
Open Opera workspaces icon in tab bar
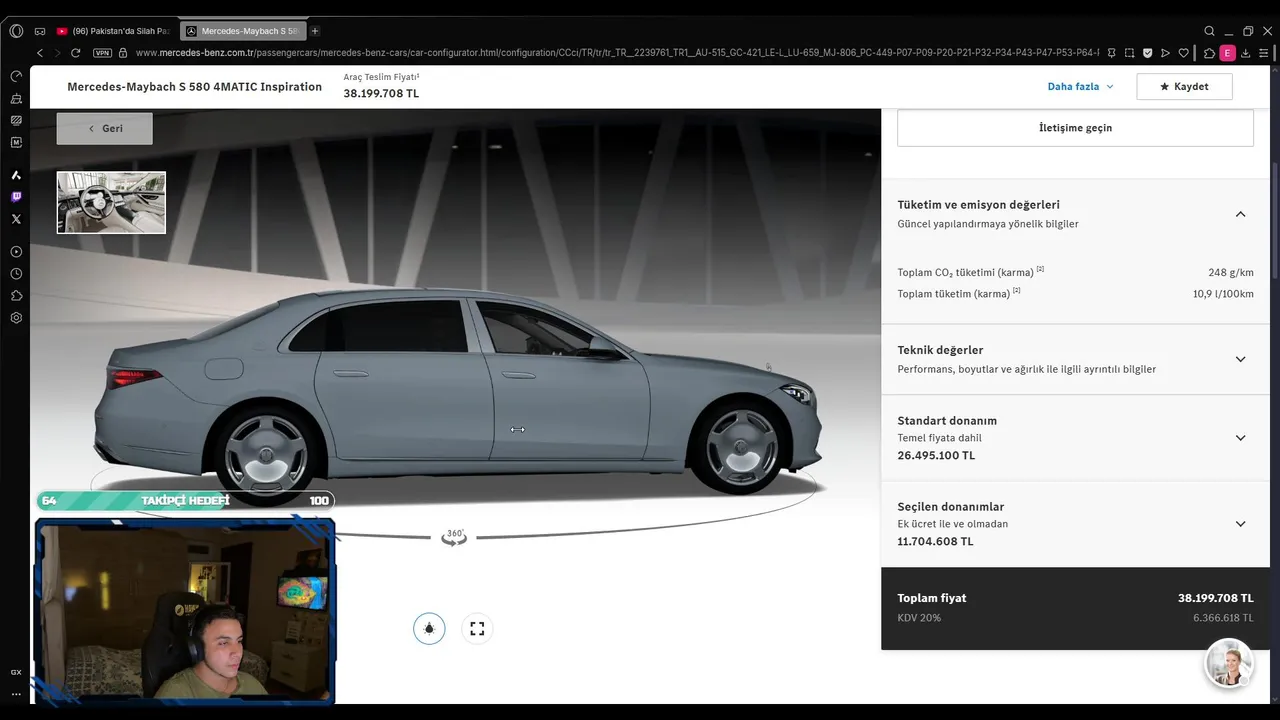(40, 31)
